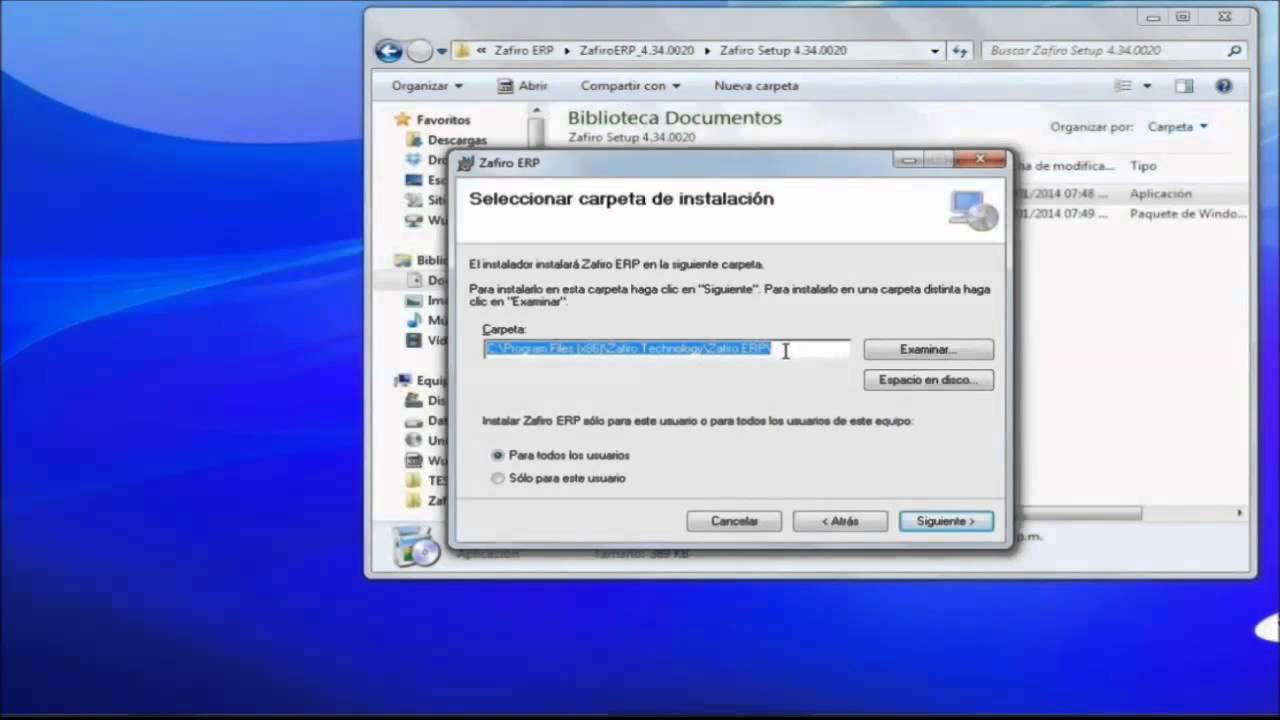
Task: Click Favoritos star icon in sidebar
Action: pyautogui.click(x=403, y=119)
